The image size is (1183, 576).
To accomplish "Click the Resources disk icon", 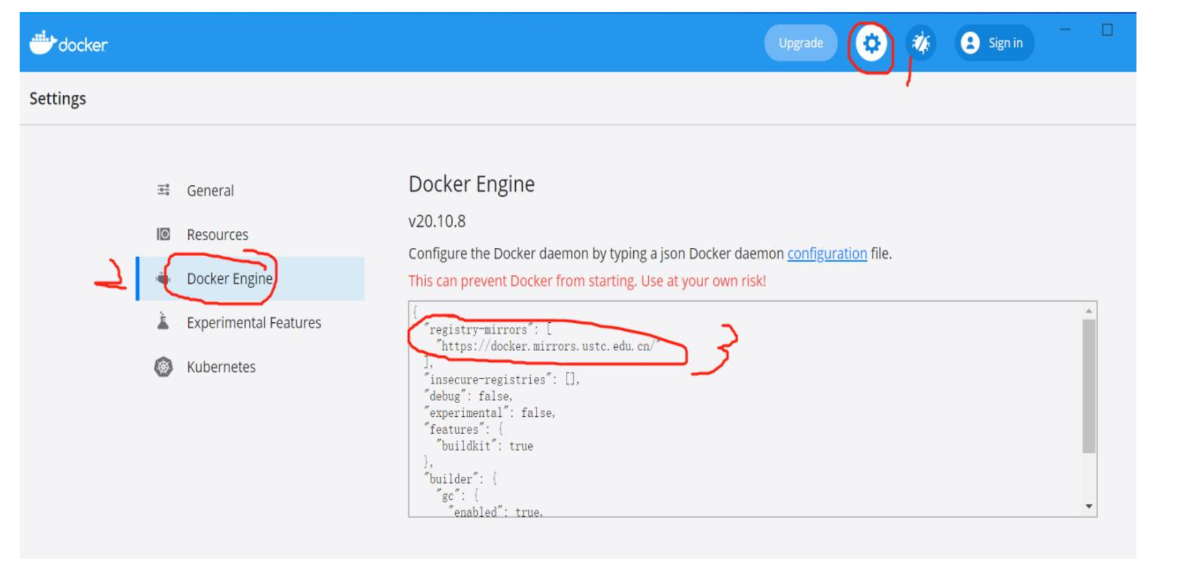I will [163, 234].
